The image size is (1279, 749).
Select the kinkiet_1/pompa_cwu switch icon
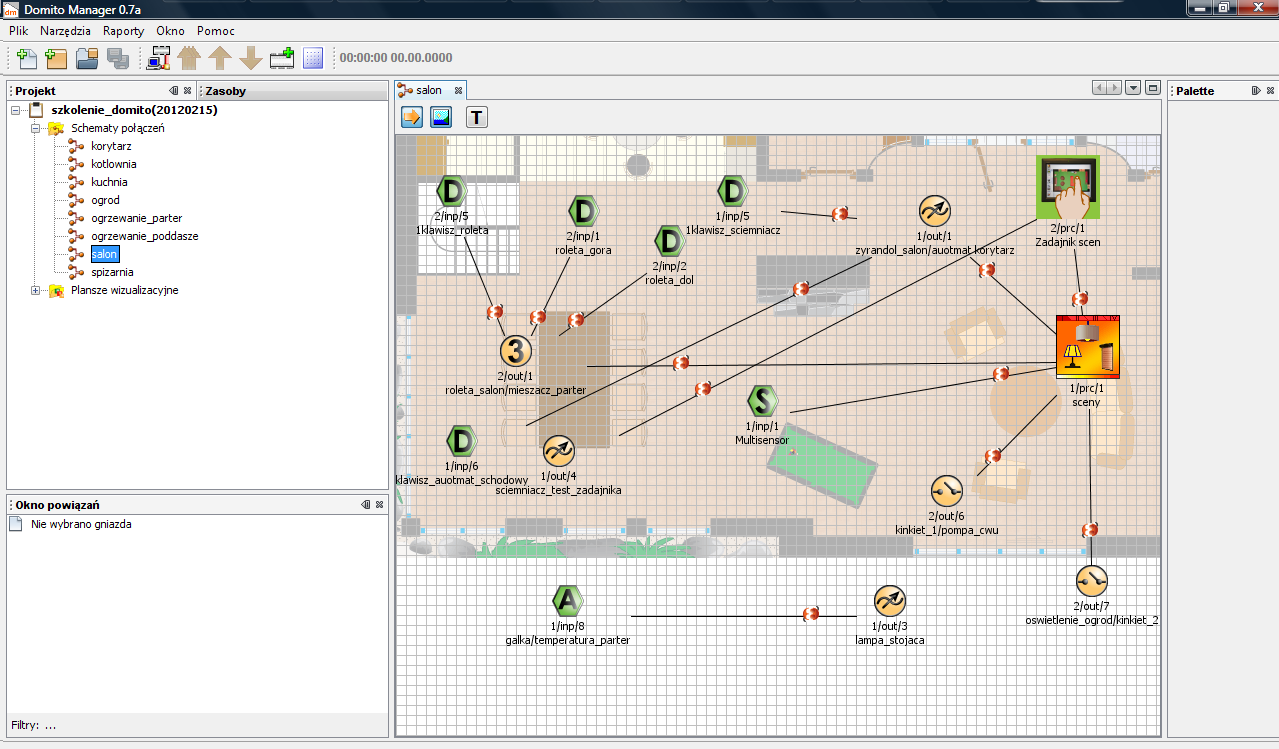pos(946,491)
